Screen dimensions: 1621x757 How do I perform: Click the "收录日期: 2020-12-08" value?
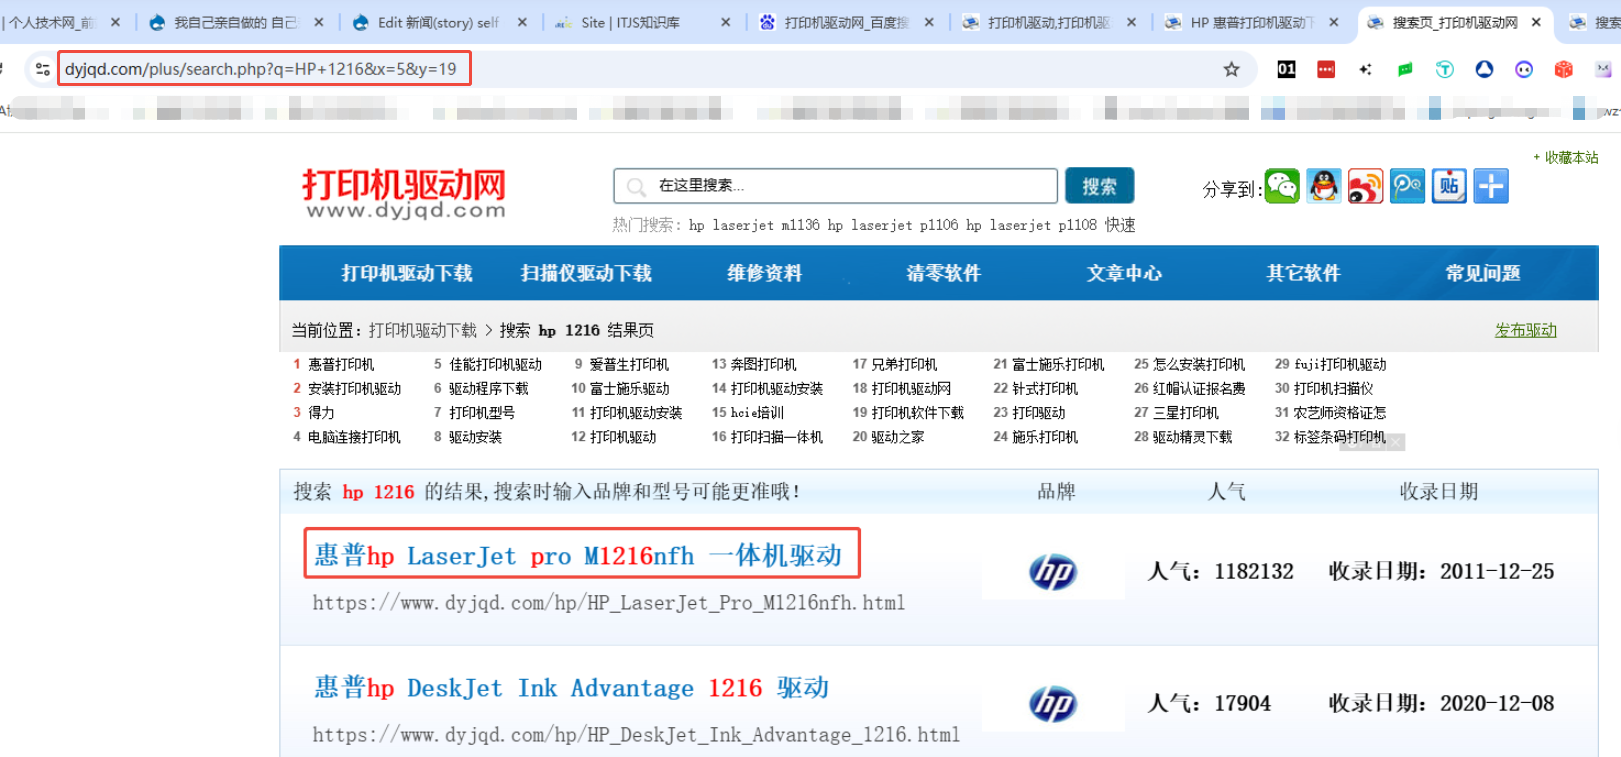pos(1441,703)
